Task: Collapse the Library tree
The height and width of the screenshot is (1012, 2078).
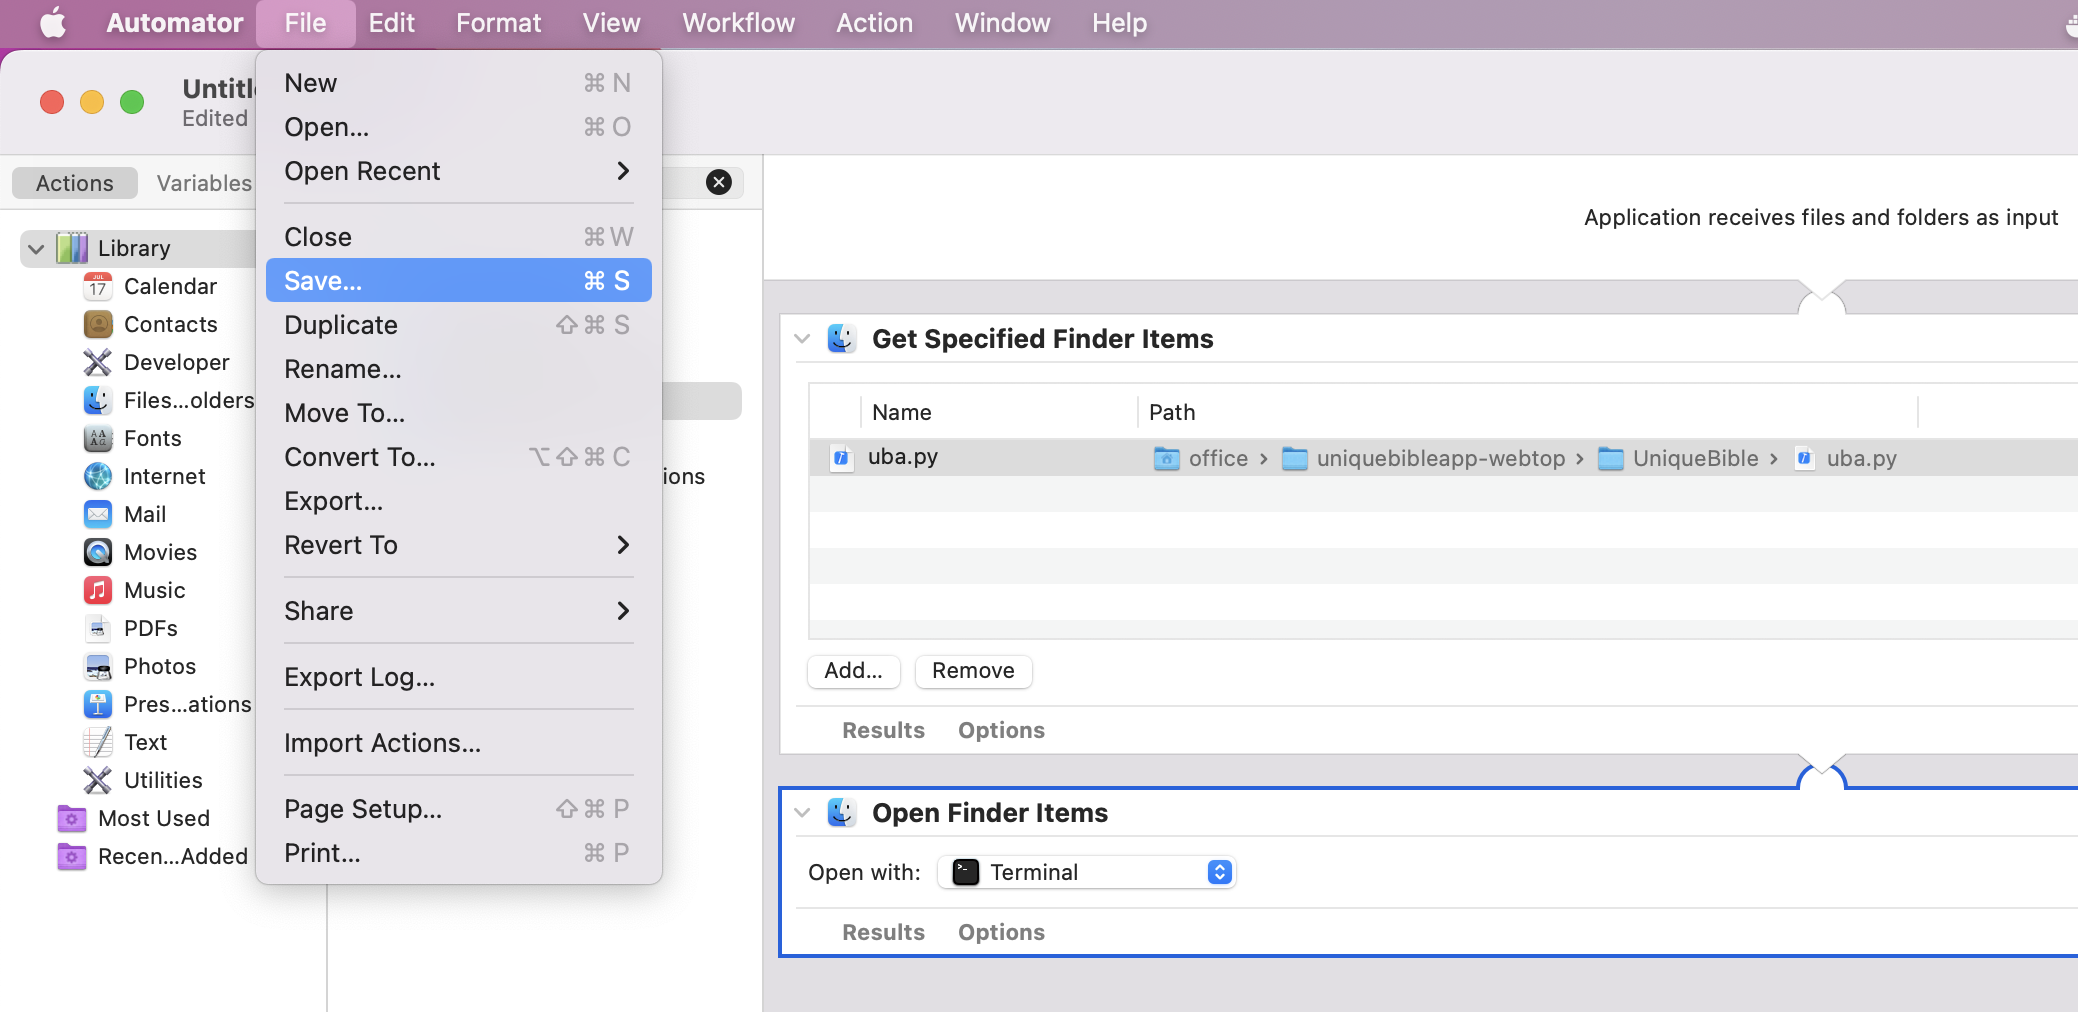Action: (x=36, y=248)
